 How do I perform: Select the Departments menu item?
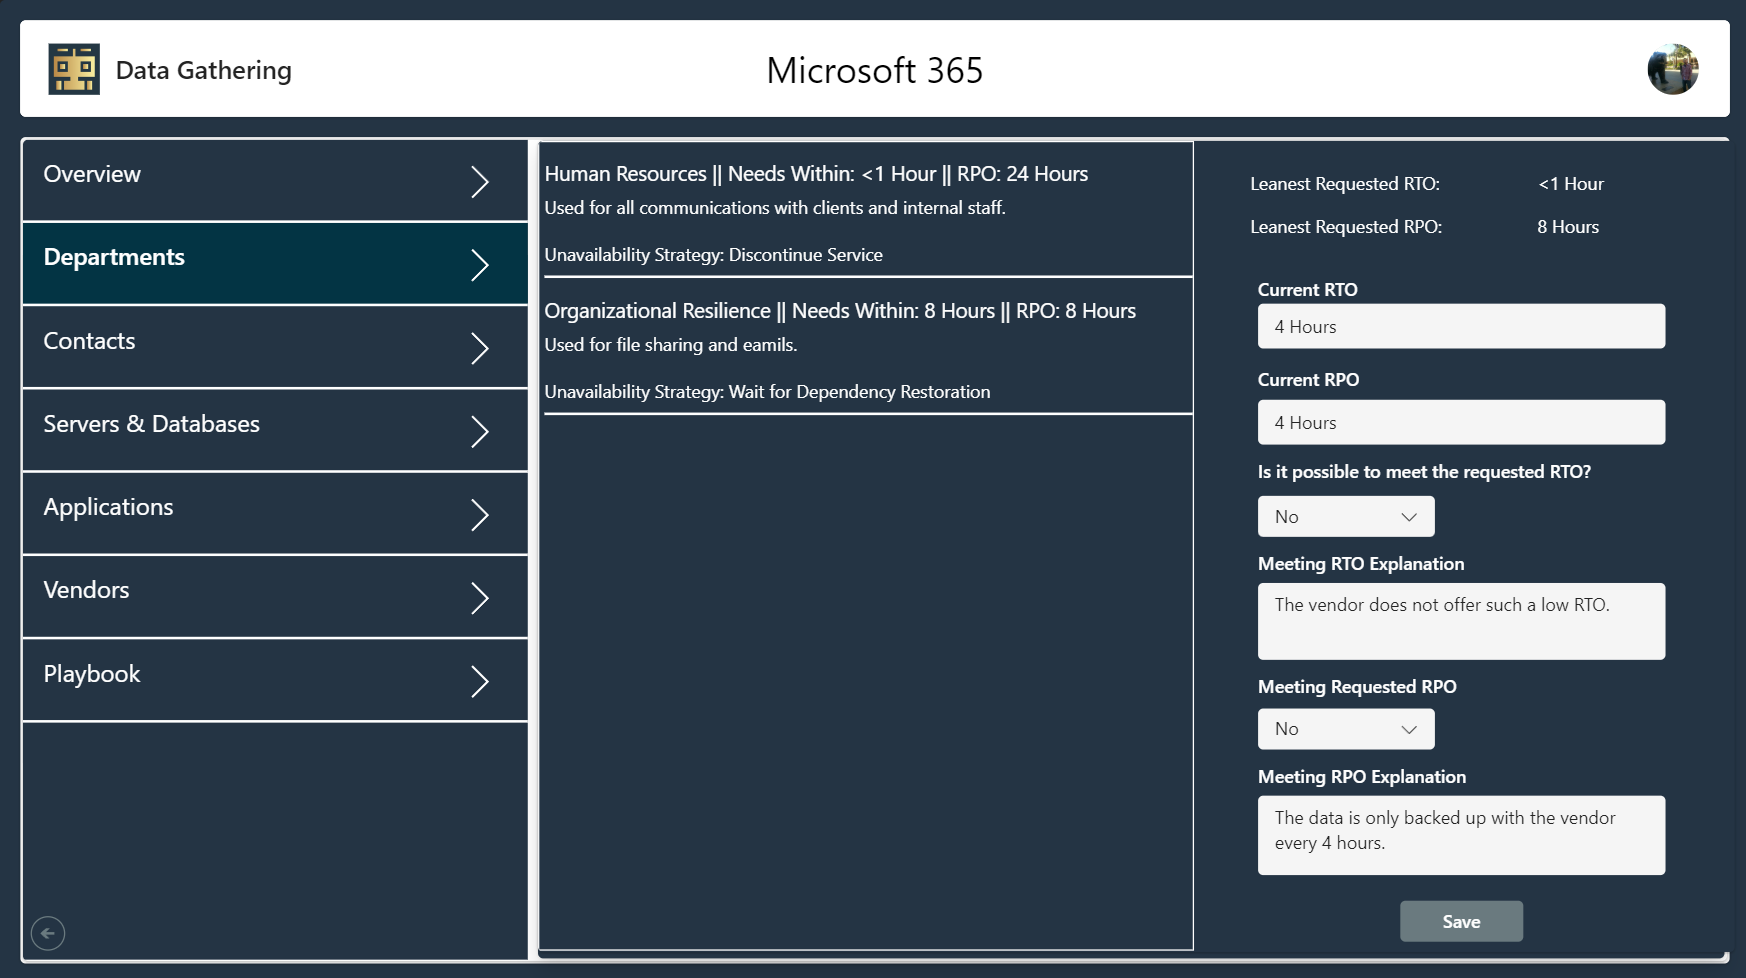click(x=275, y=263)
